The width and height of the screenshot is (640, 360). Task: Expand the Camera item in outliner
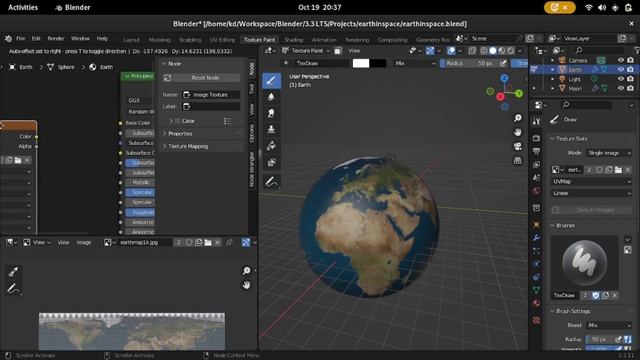click(x=553, y=60)
